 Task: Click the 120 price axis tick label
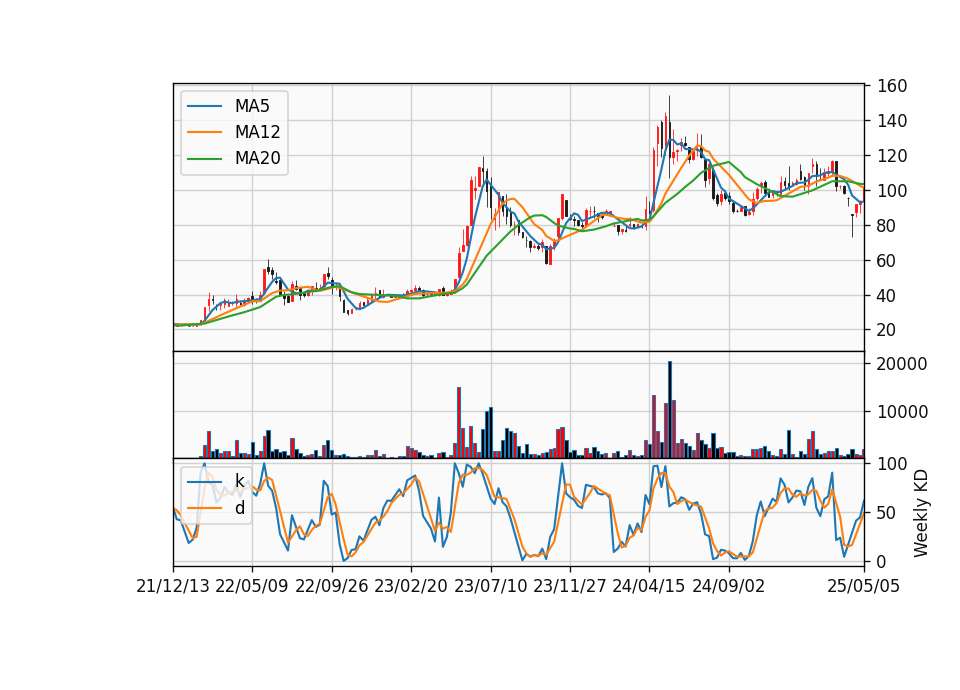892,156
